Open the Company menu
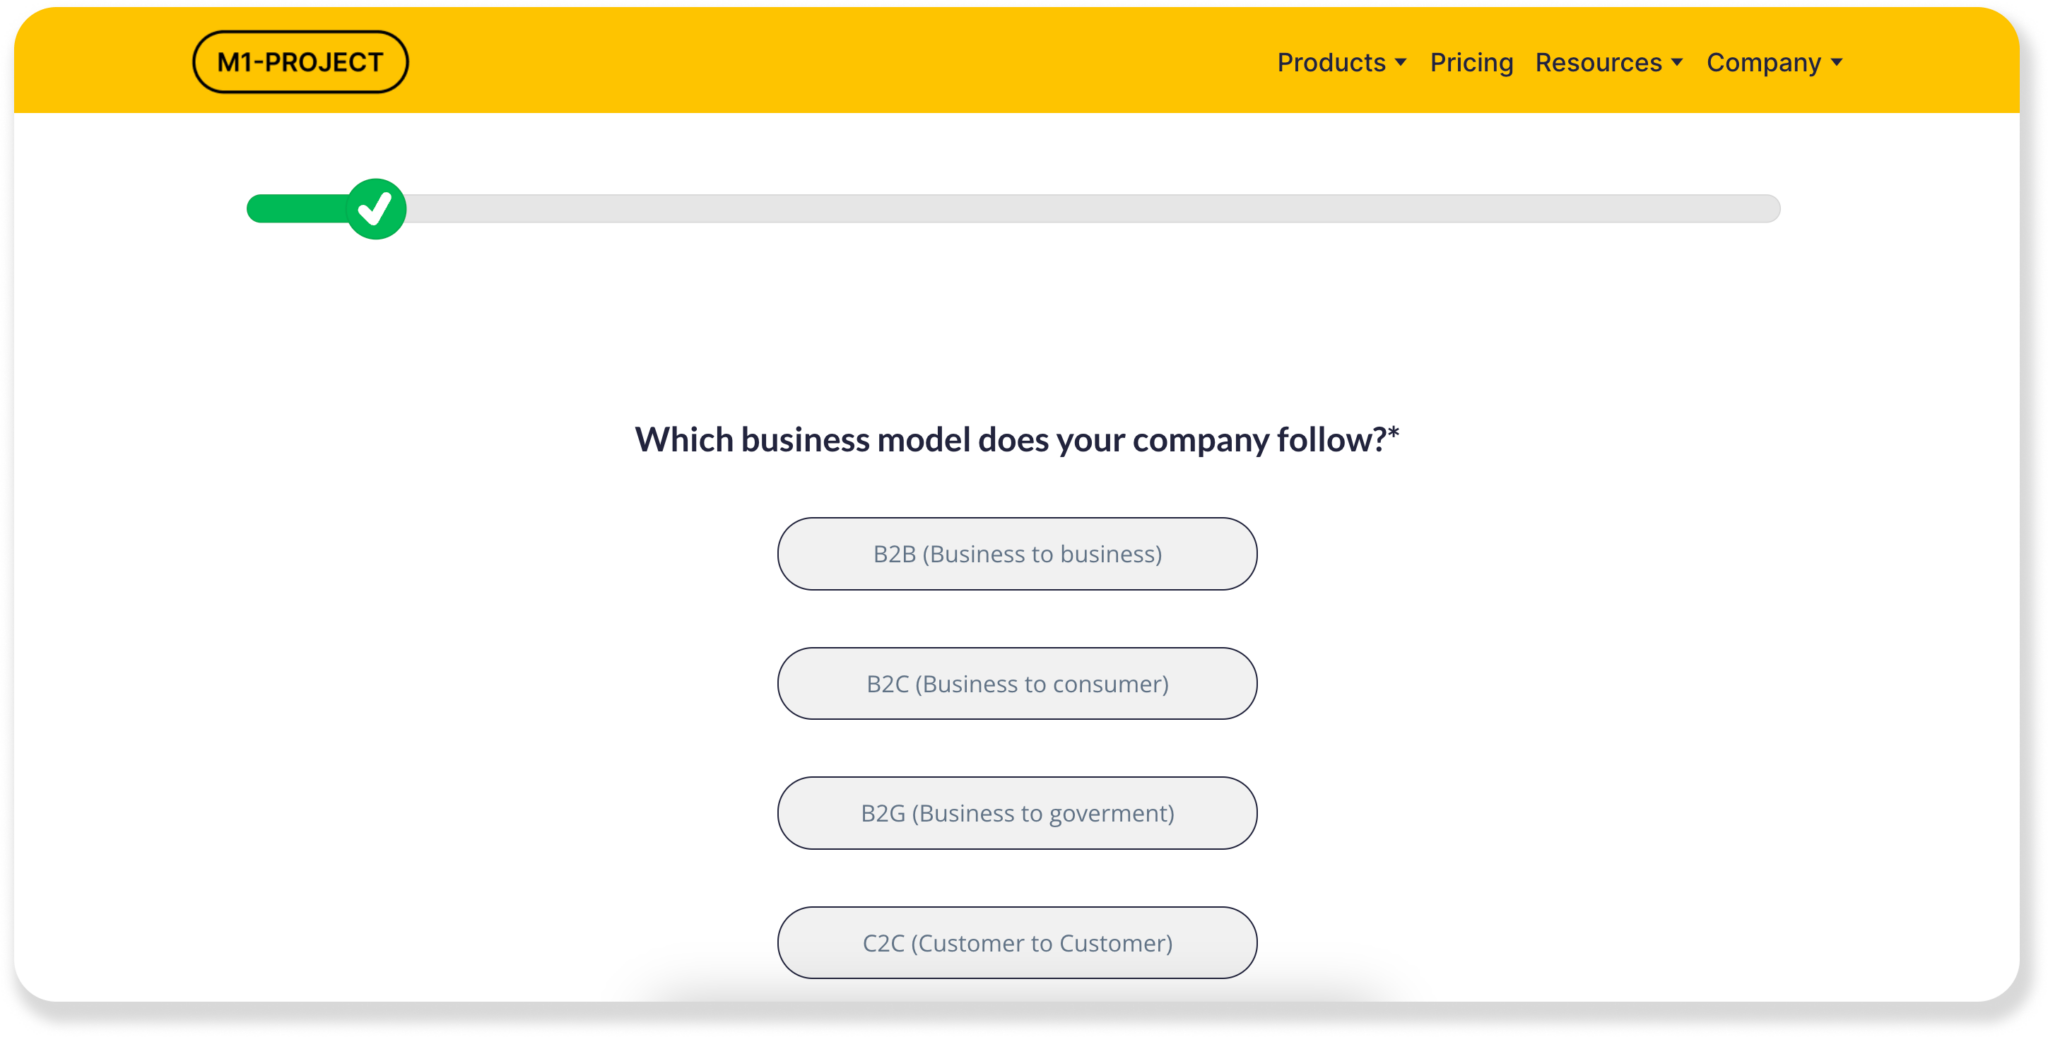 (1765, 62)
